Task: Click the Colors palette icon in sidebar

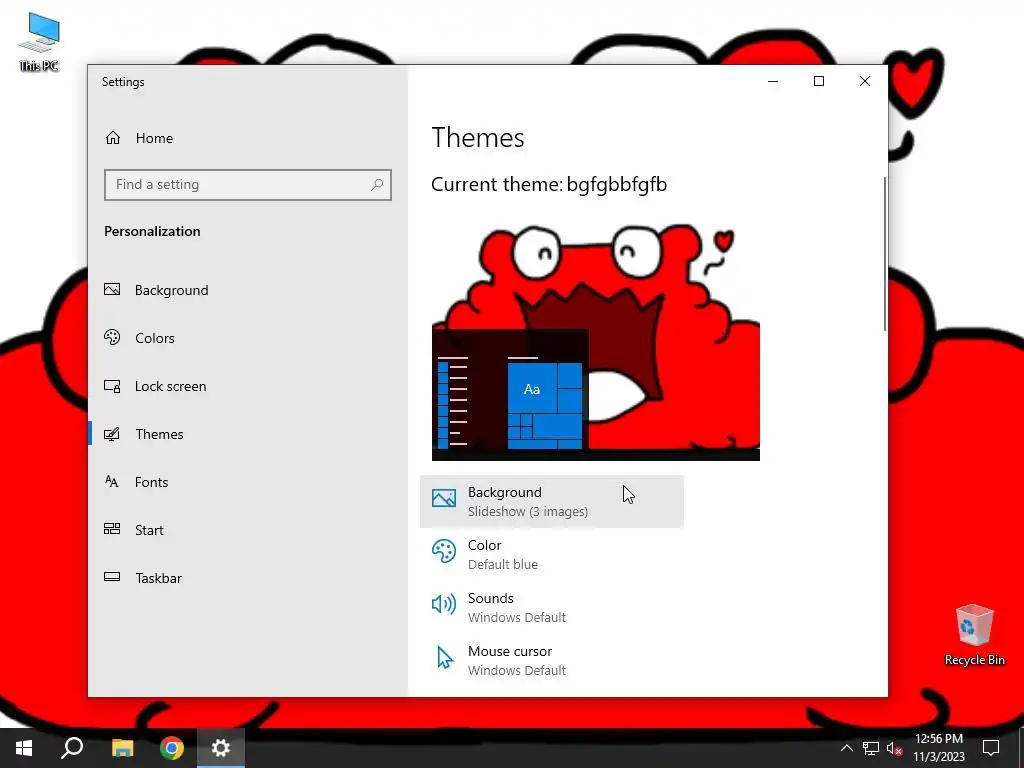Action: 112,338
